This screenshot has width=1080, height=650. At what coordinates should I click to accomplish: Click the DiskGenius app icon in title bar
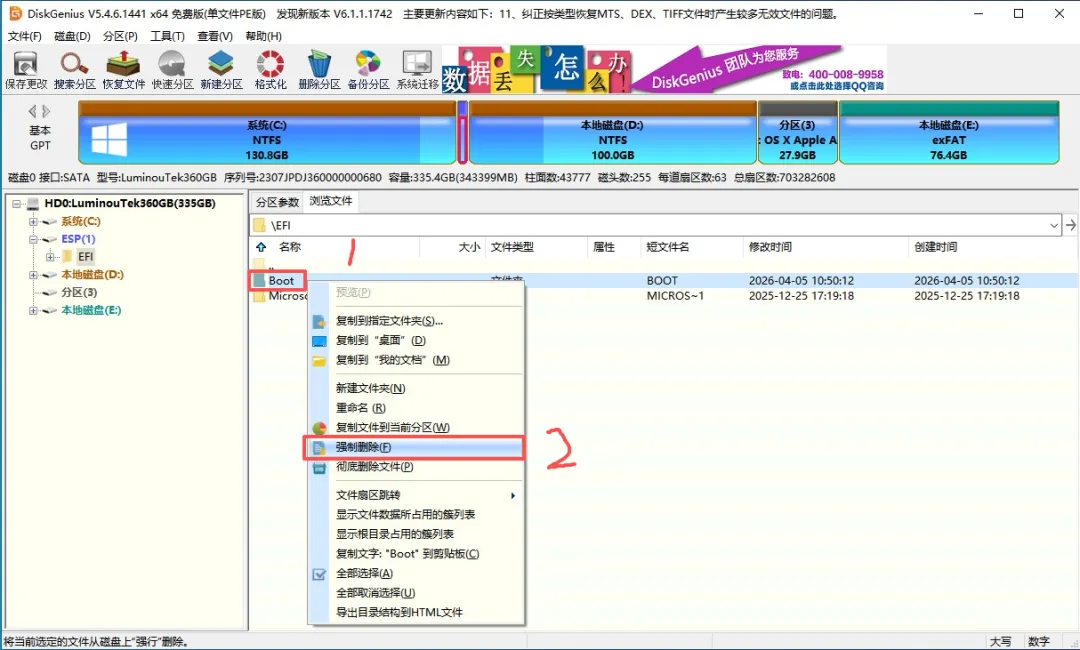(15, 13)
